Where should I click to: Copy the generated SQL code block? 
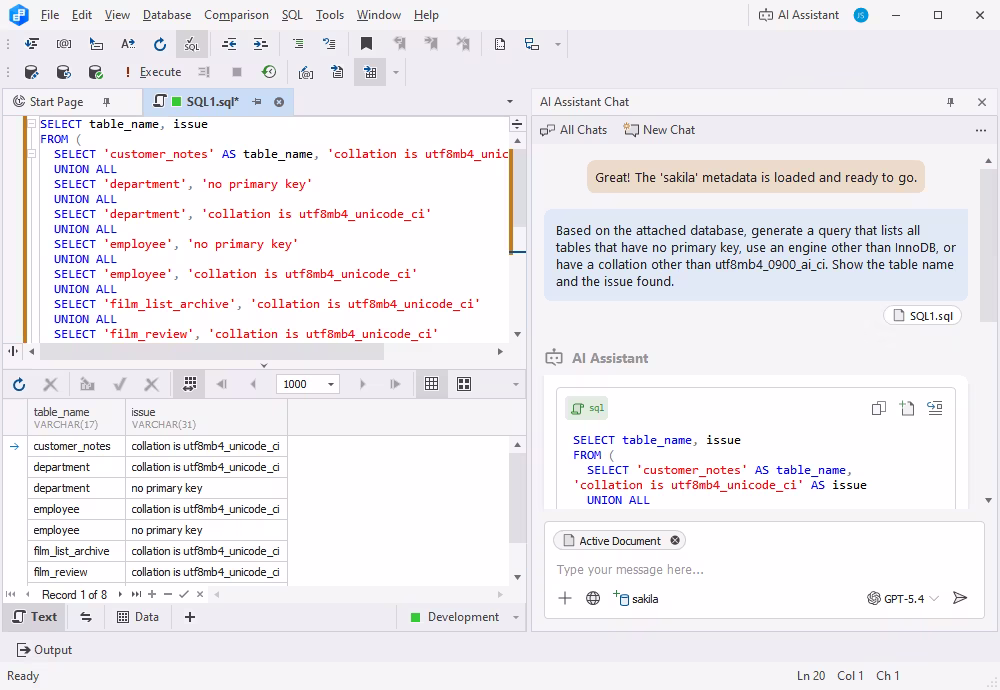pos(879,408)
